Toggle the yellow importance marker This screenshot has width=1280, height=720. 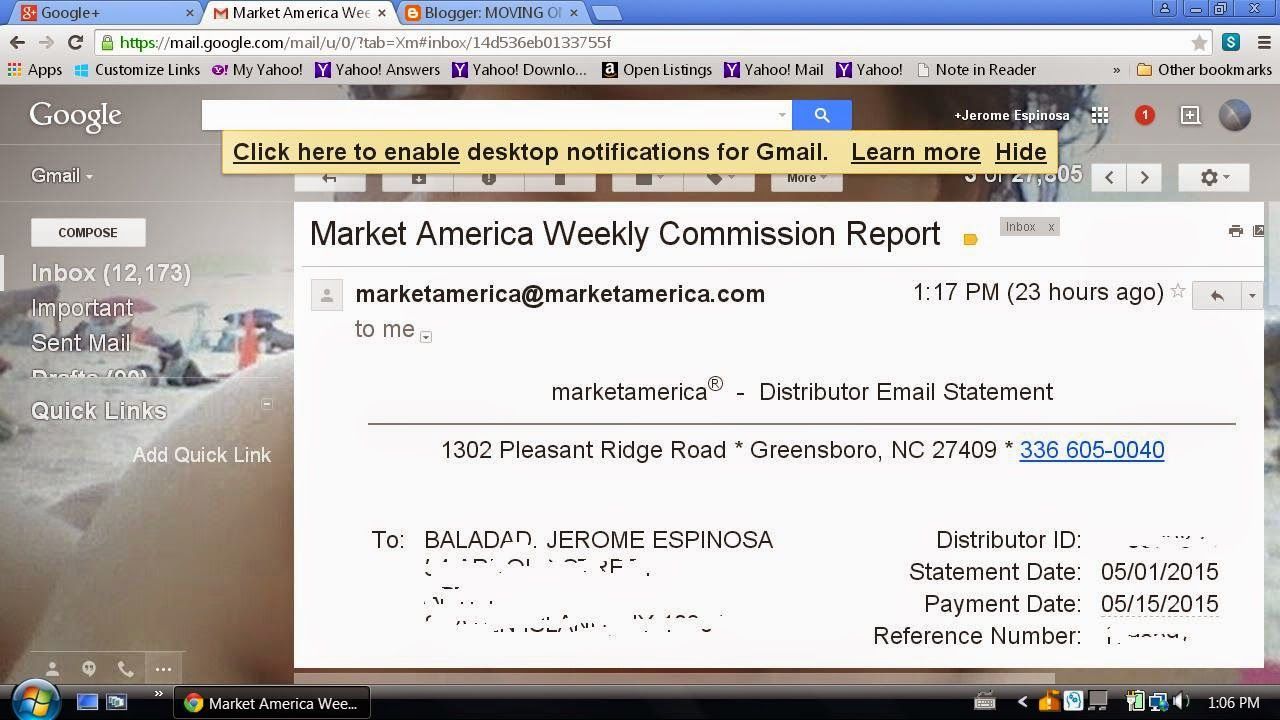(970, 239)
